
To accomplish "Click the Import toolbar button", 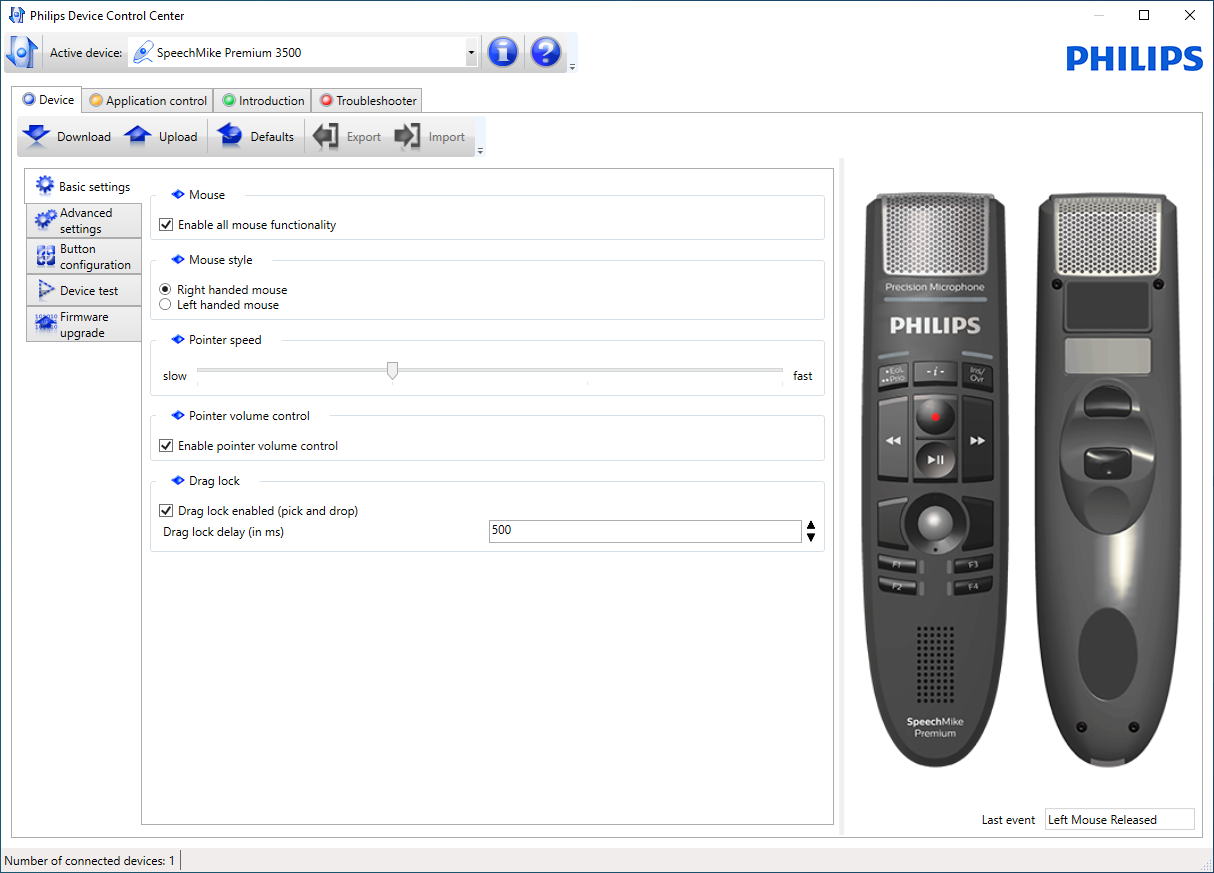I will 430,136.
